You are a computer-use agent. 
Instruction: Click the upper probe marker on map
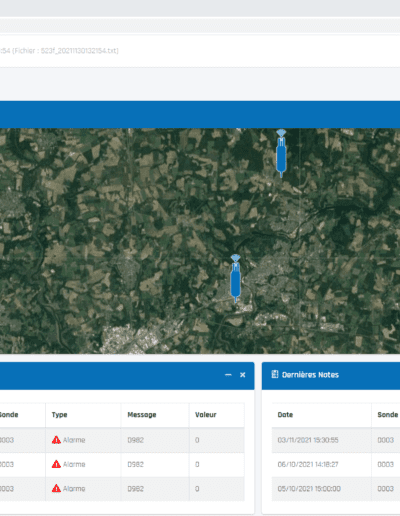tap(281, 153)
